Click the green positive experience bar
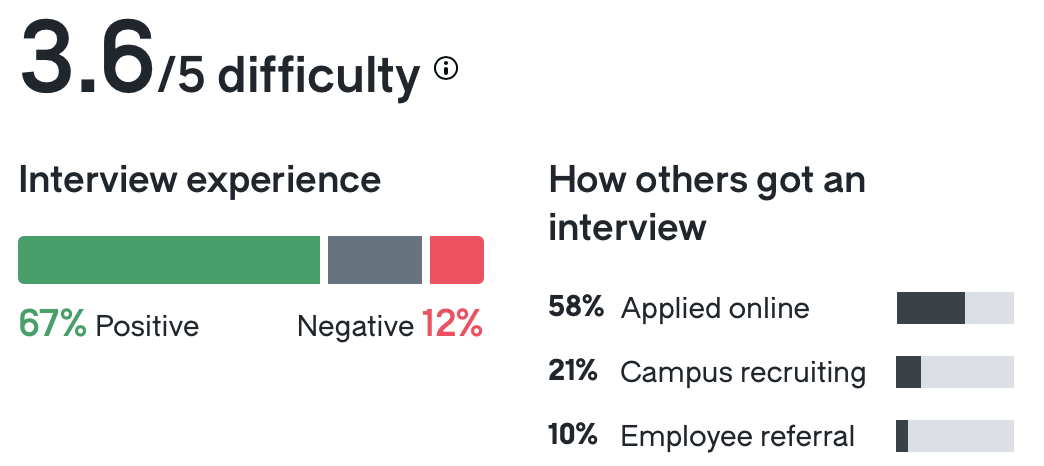 tap(169, 260)
